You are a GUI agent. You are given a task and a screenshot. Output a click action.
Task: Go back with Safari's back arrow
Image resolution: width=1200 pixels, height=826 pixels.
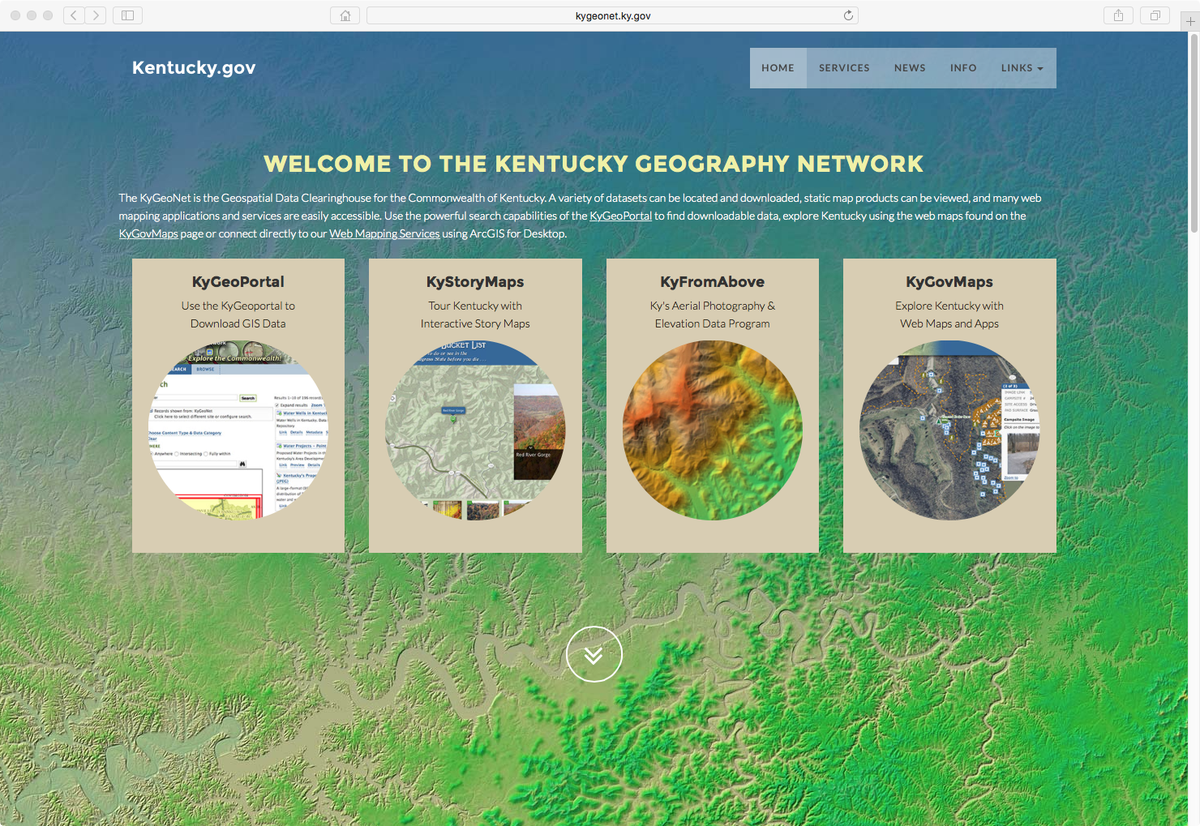point(75,15)
